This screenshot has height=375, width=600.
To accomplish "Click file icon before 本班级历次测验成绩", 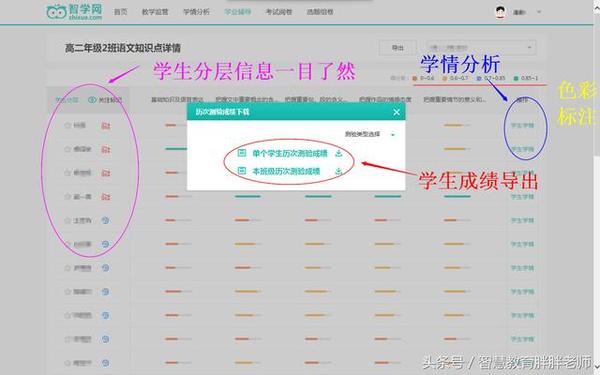I will [x=241, y=171].
